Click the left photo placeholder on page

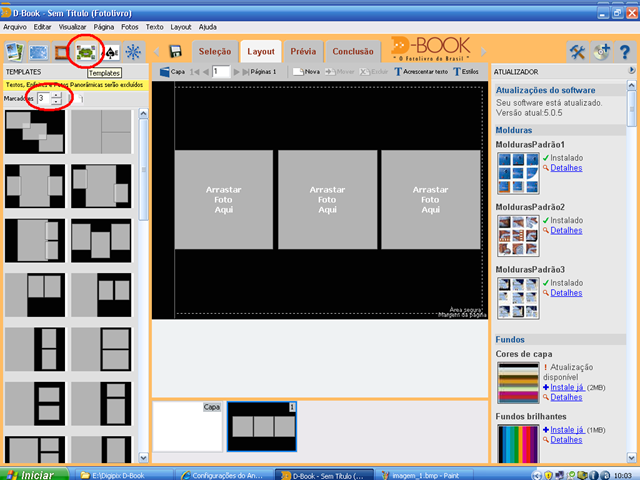224,200
